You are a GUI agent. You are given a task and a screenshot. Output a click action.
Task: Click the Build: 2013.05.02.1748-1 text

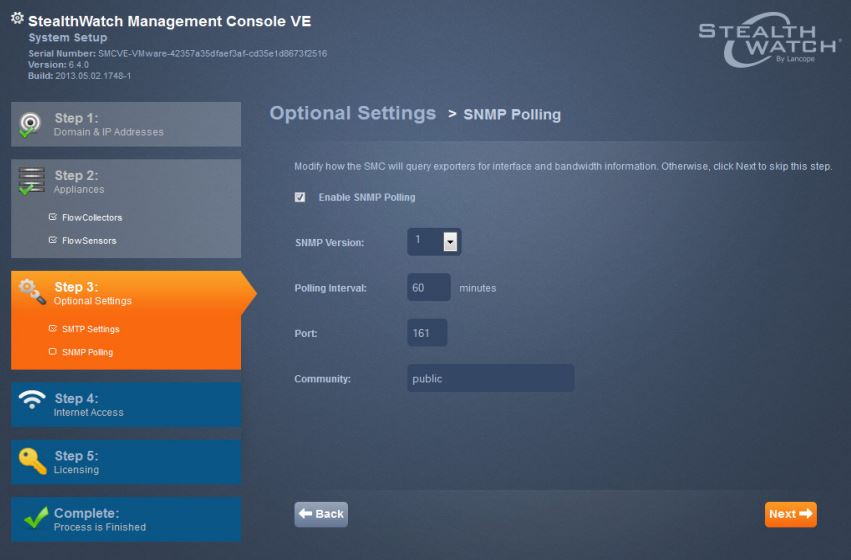[x=80, y=76]
